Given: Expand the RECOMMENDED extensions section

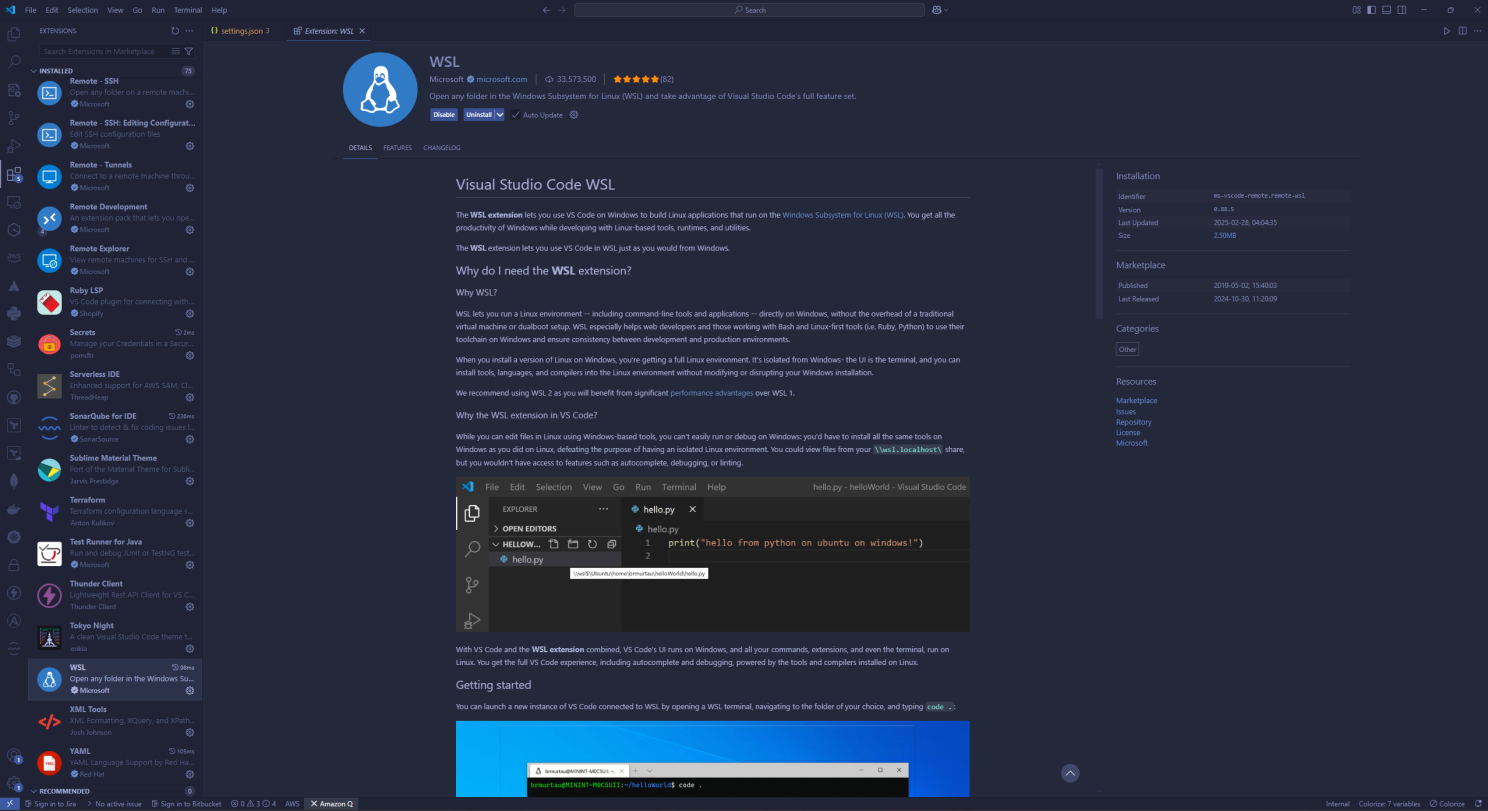Looking at the screenshot, I should [x=64, y=791].
